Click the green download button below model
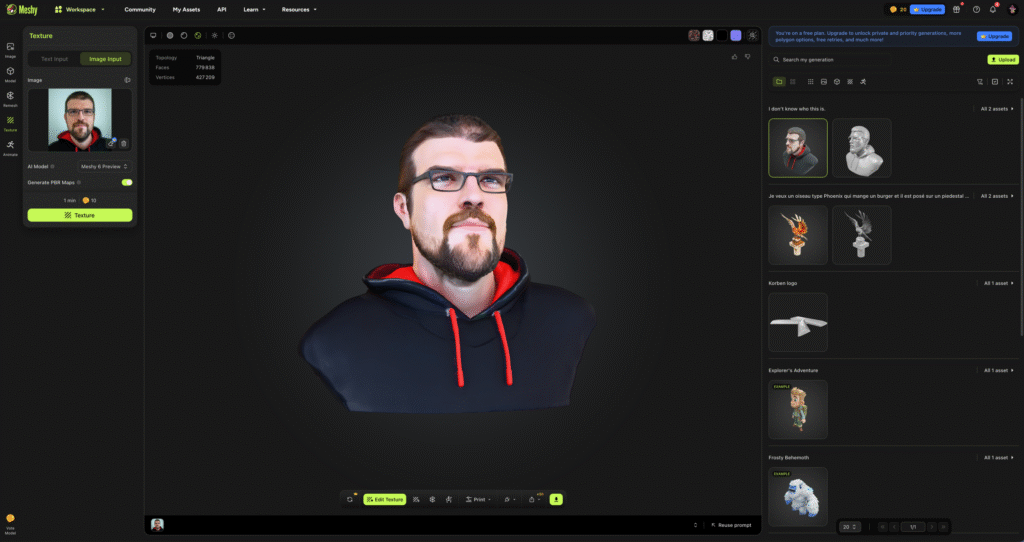1024x542 pixels. pyautogui.click(x=556, y=499)
